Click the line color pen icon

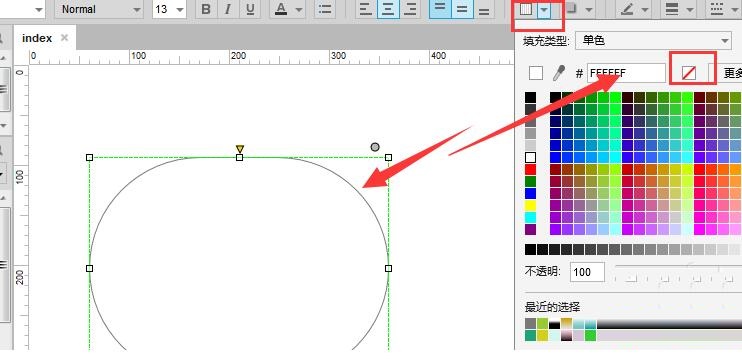(627, 9)
